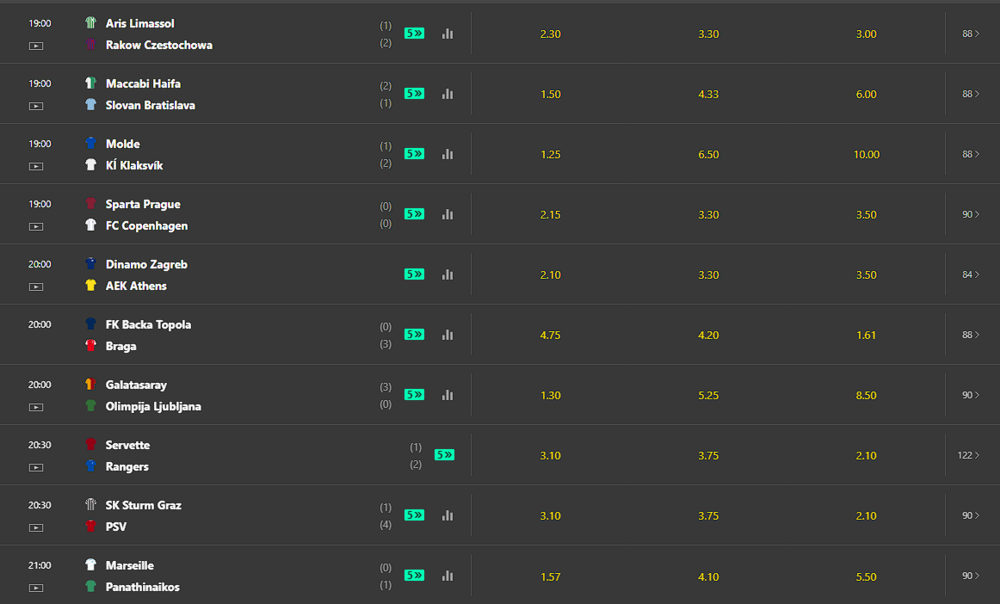1000x604 pixels.
Task: Open stats chart for Maccabi Haifa match
Action: click(x=448, y=94)
